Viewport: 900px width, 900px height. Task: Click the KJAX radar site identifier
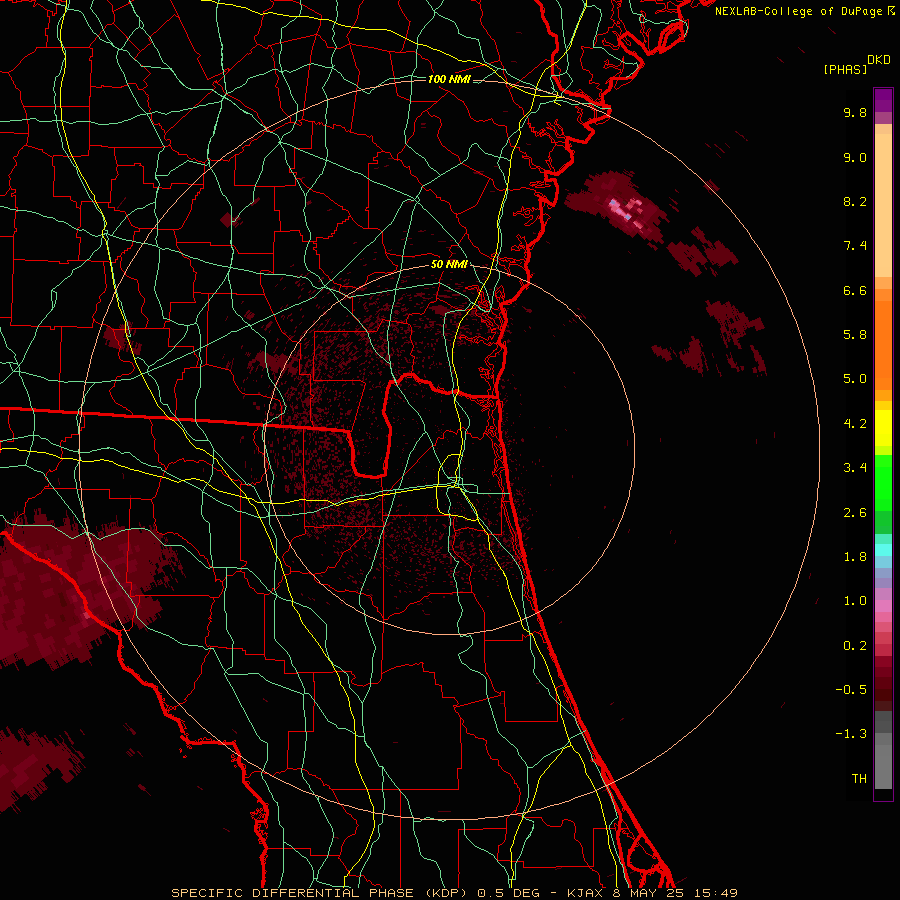pos(583,893)
